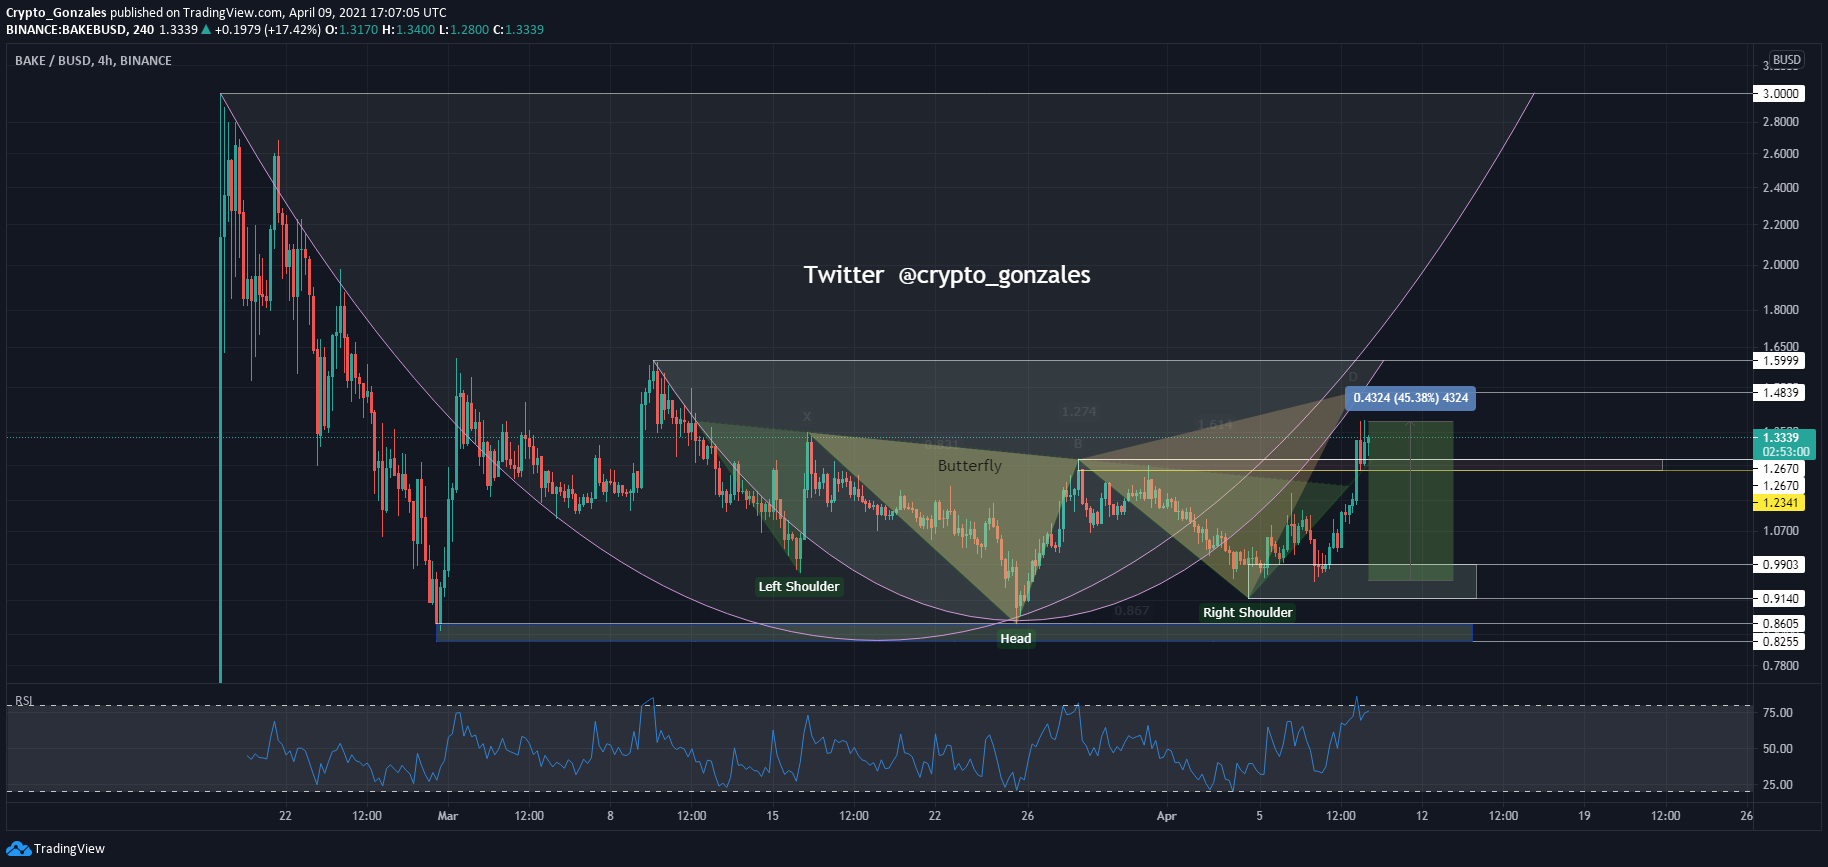The image size is (1828, 867).
Task: Click the Crypto_Gonzales author name in header
Action: [x=56, y=13]
